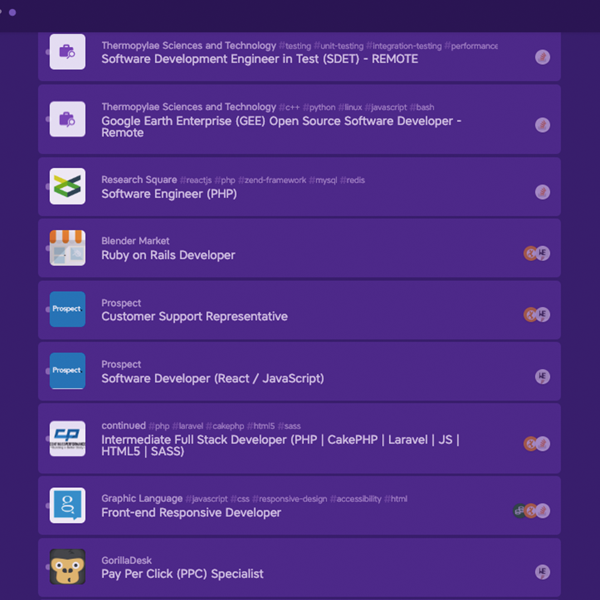Select the #integration-testing tag
The width and height of the screenshot is (600, 600).
coord(404,46)
